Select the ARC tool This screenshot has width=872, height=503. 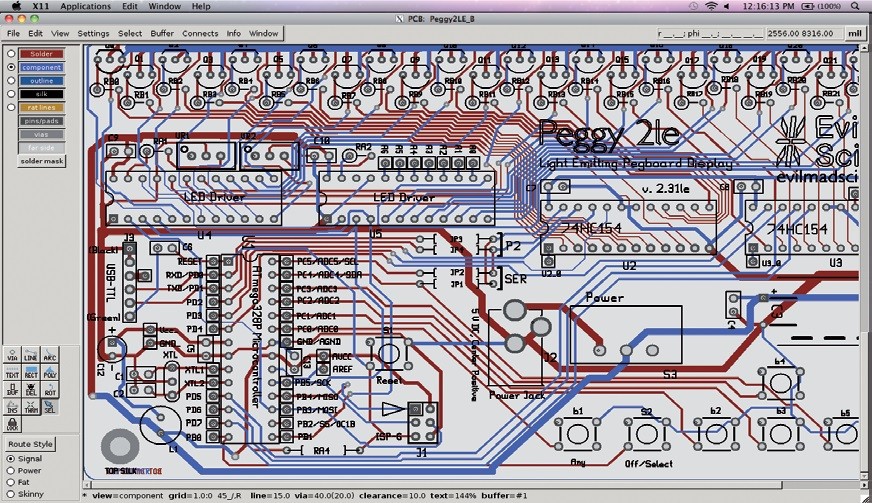click(49, 355)
